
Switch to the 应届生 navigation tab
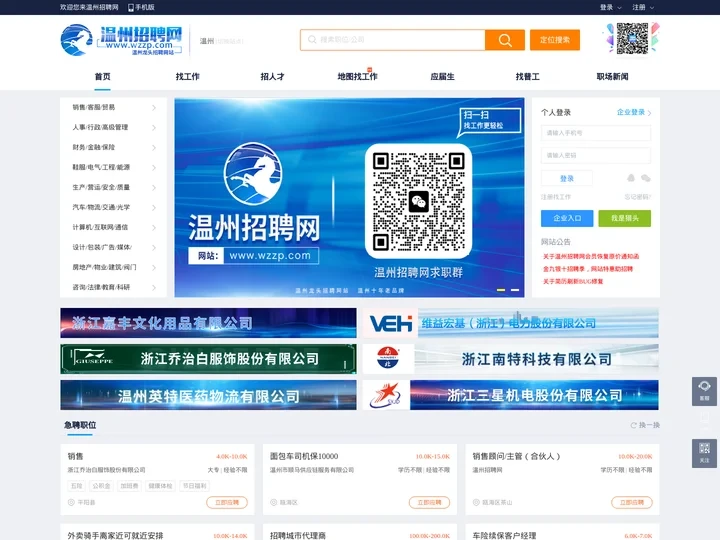click(x=442, y=77)
